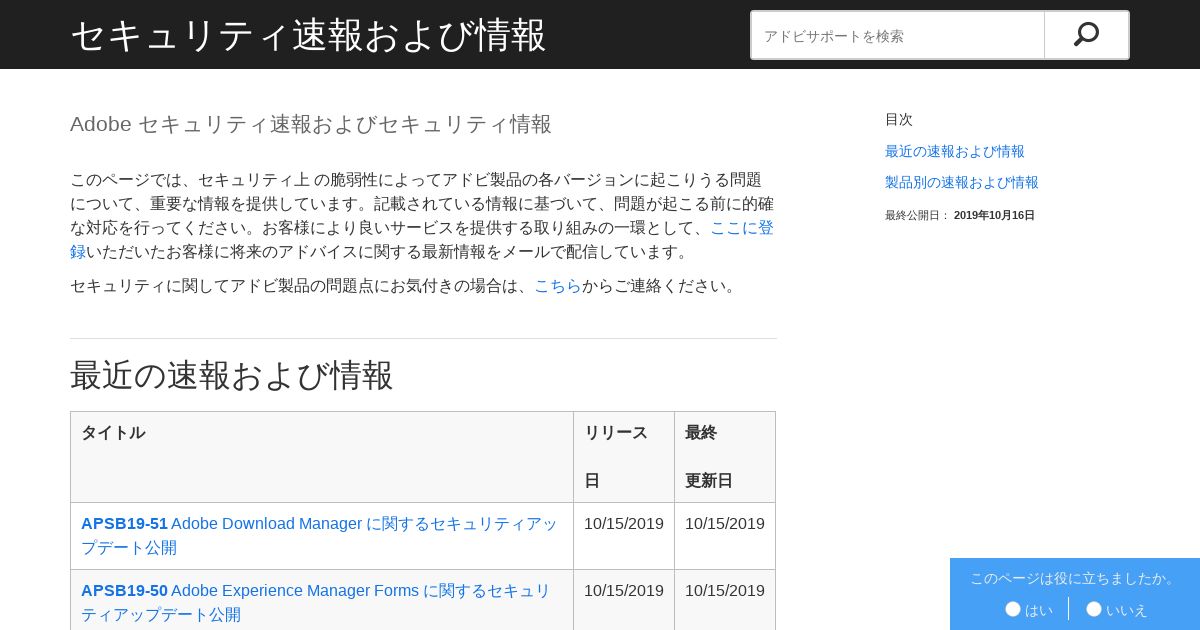
Task: Focus the アドビサポートを検索 search field
Action: 898,35
